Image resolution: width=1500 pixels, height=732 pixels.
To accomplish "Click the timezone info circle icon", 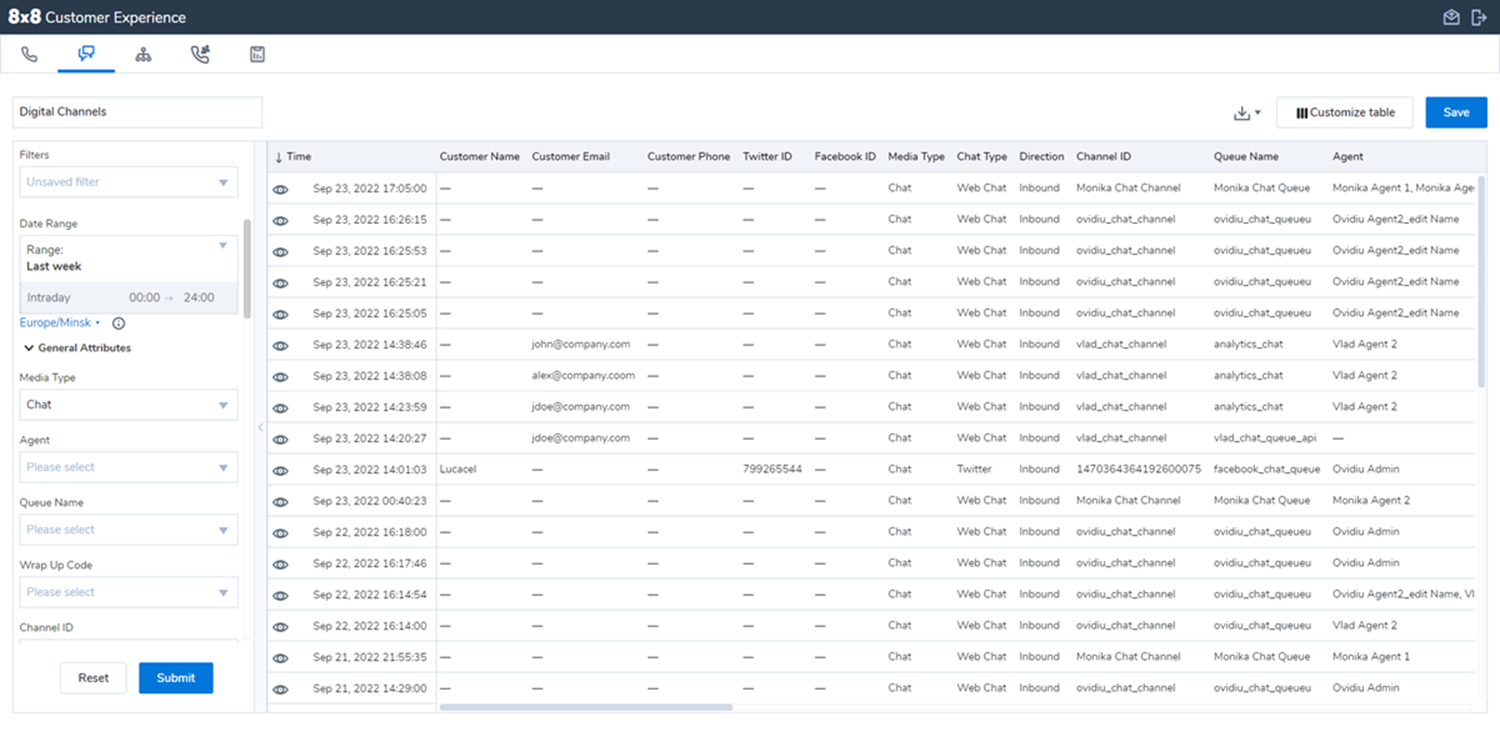I will [119, 323].
